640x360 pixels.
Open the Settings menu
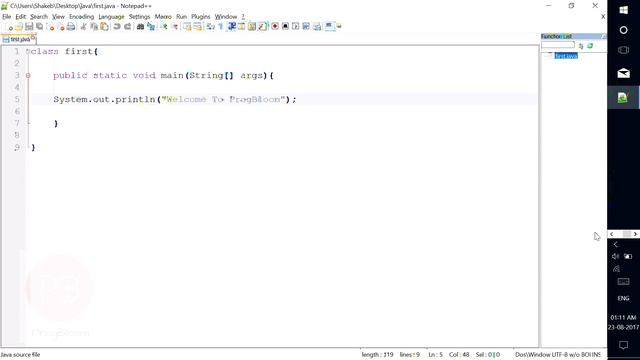140,17
